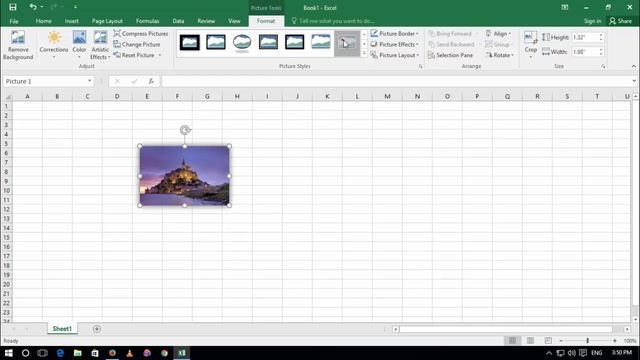The width and height of the screenshot is (640, 360).
Task: Open the Color adjustment gallery
Action: [x=79, y=45]
